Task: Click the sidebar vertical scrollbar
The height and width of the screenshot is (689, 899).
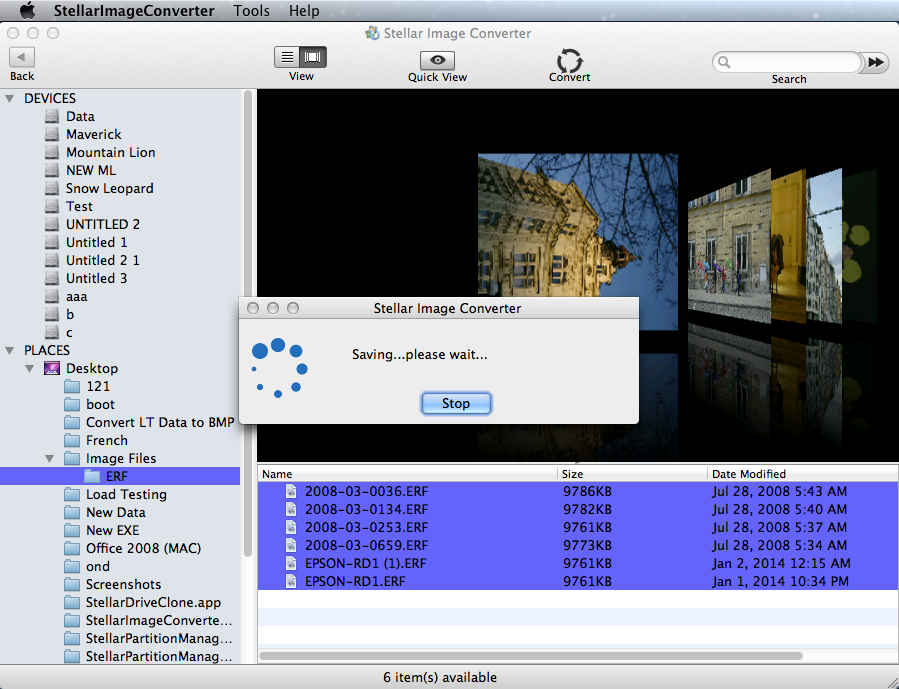Action: (x=248, y=323)
